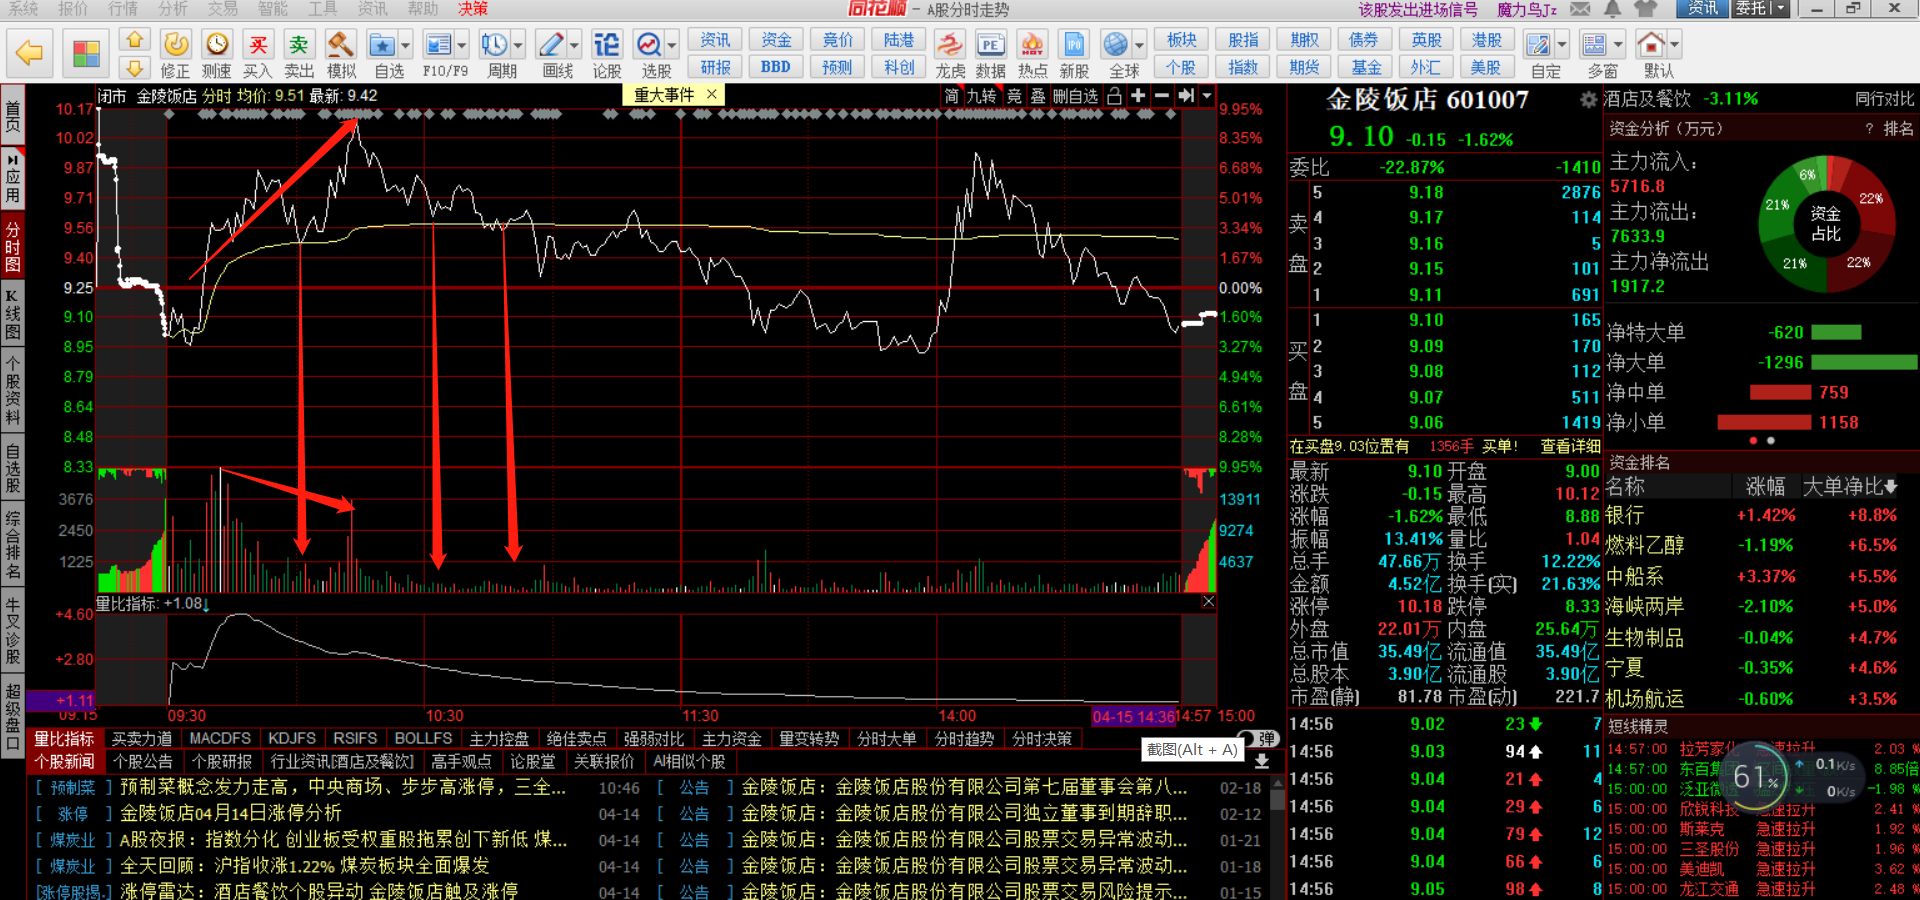Open the 自定 dropdown arrow
The width and height of the screenshot is (1920, 900).
1561,45
